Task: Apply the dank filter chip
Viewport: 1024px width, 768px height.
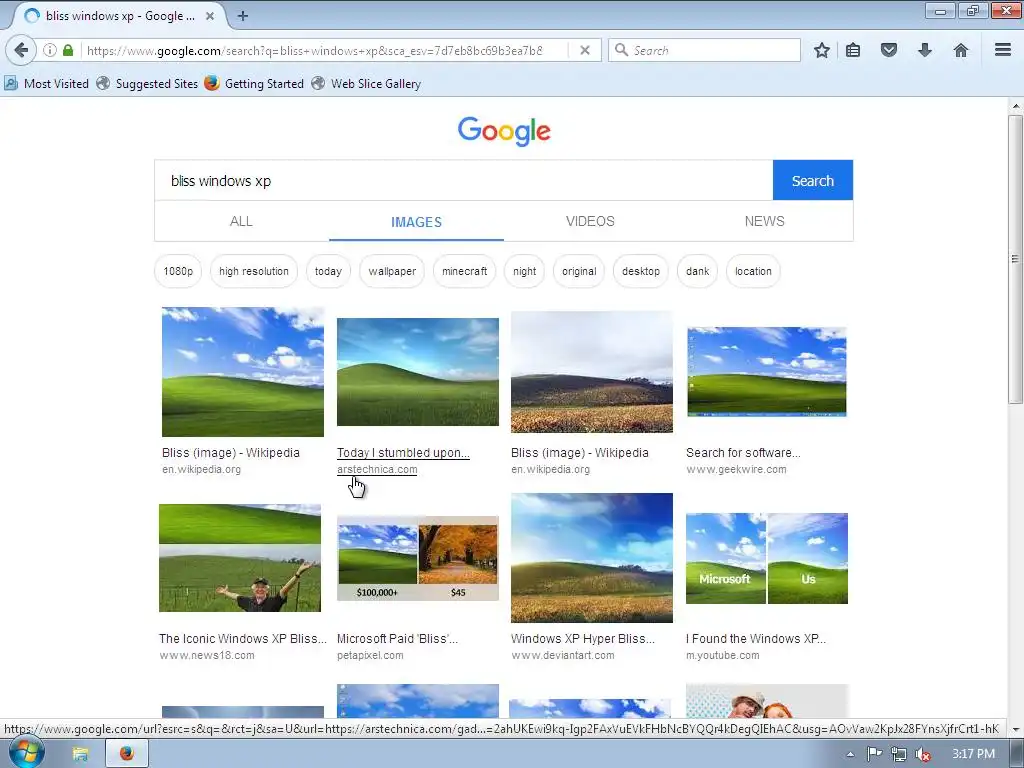Action: 697,271
